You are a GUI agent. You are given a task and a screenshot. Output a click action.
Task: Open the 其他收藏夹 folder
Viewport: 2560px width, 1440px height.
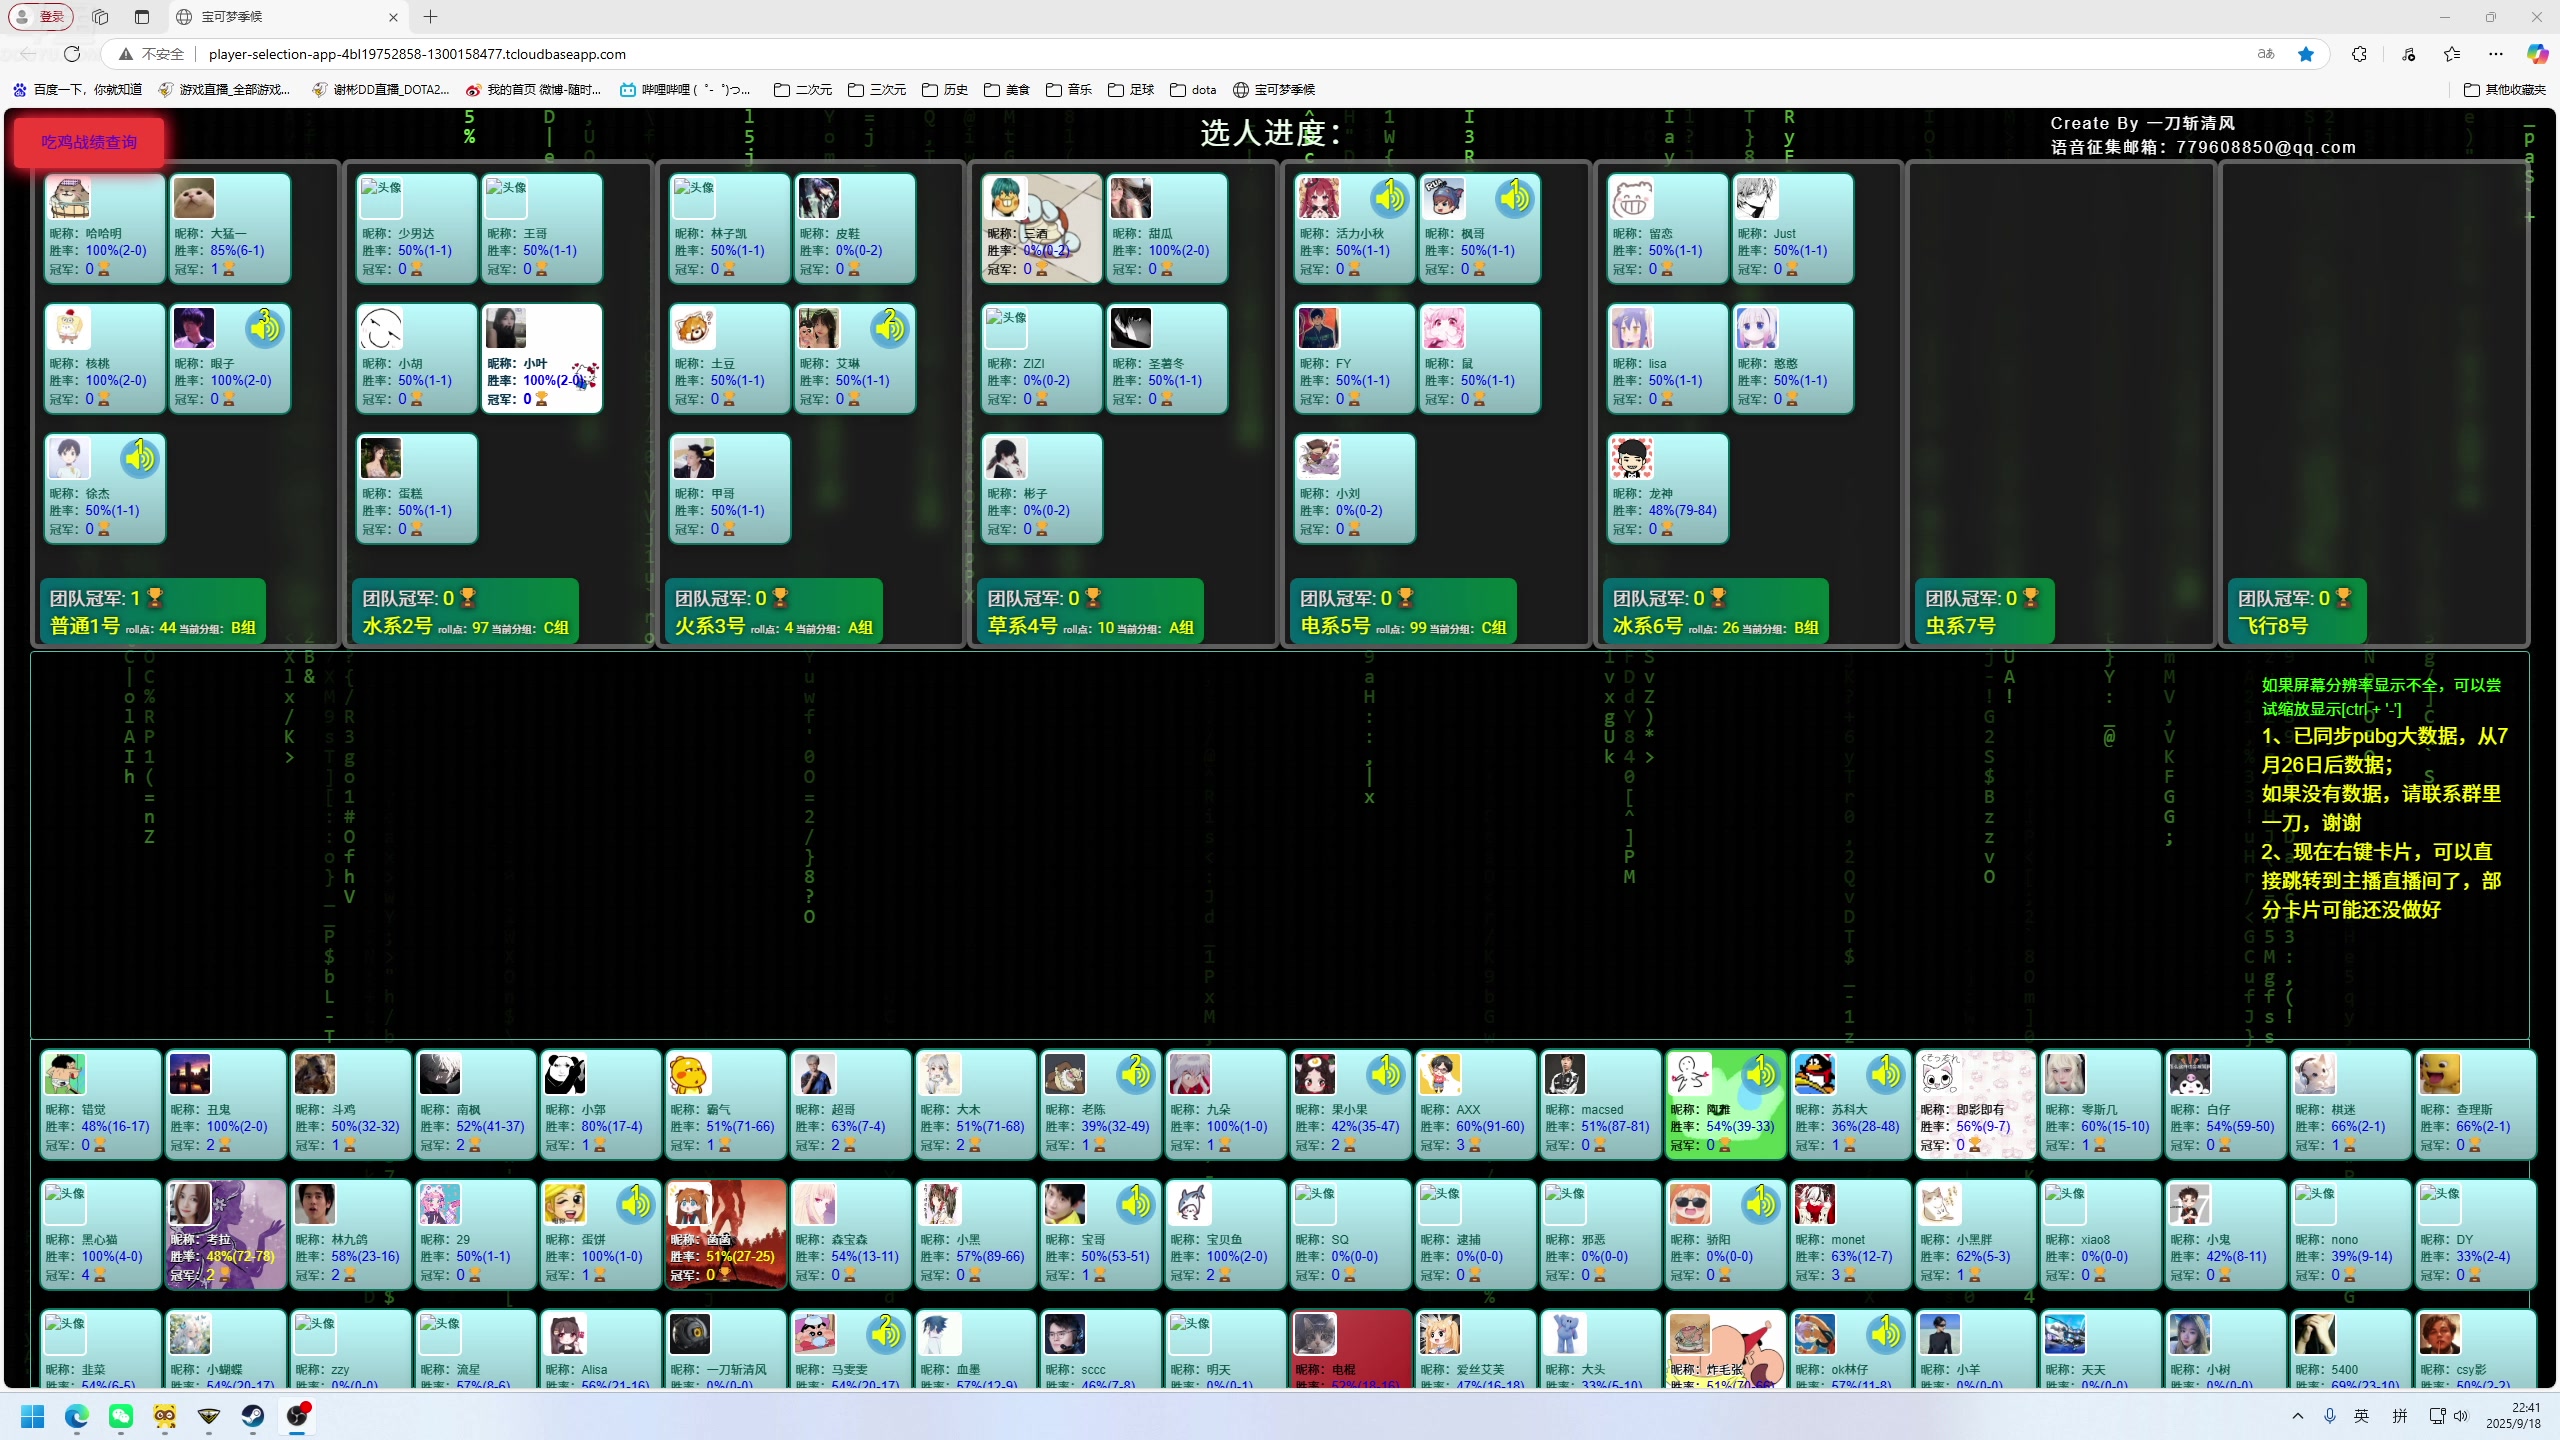2505,90
